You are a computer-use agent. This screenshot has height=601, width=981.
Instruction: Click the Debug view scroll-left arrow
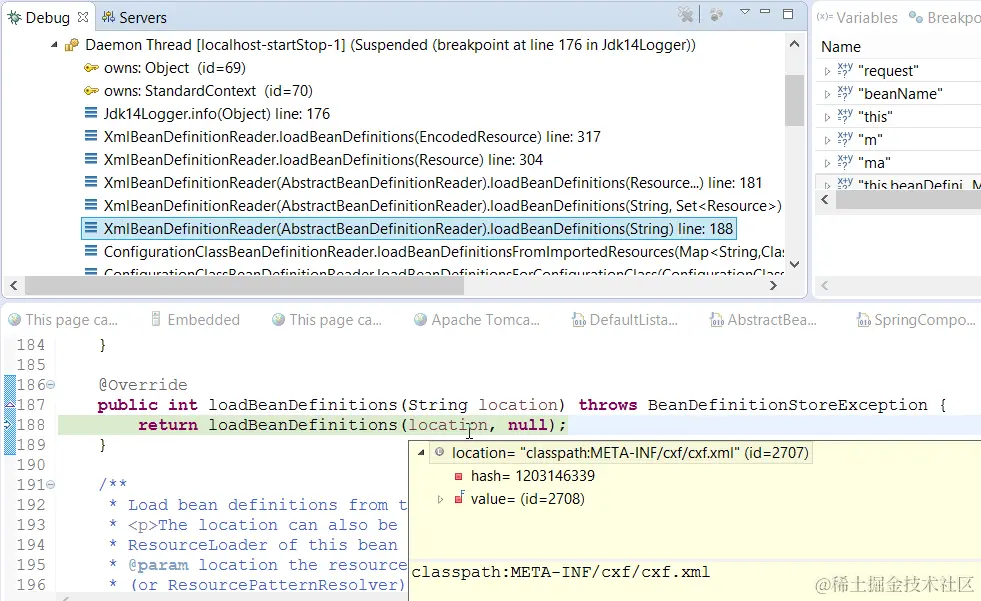pos(14,286)
